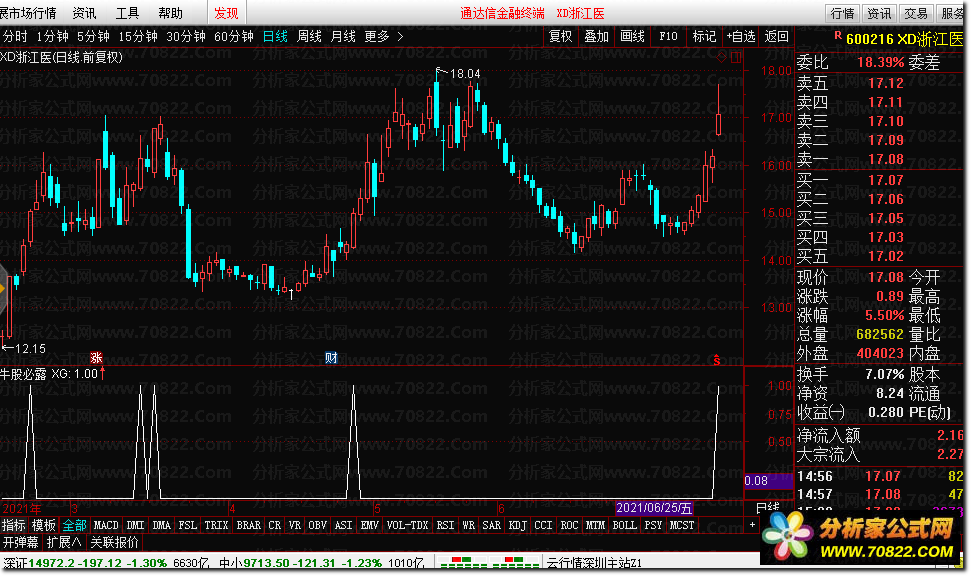Click the 开弹幕 button
The height and width of the screenshot is (576, 972).
pyautogui.click(x=21, y=543)
